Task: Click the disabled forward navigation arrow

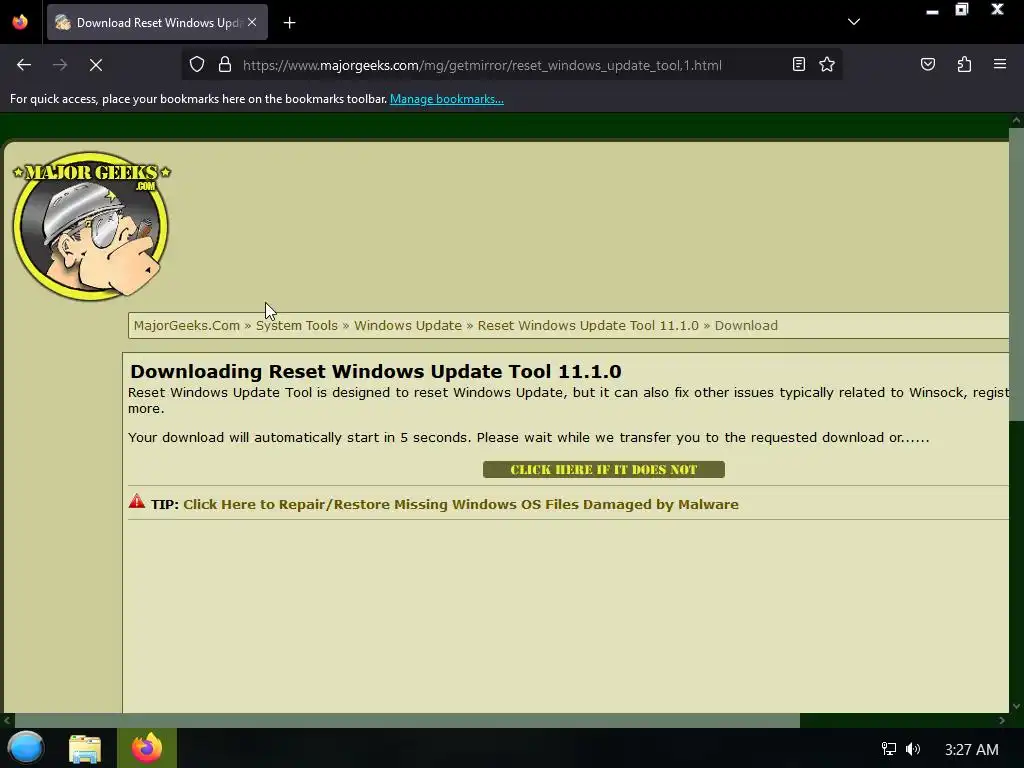Action: coord(59,65)
